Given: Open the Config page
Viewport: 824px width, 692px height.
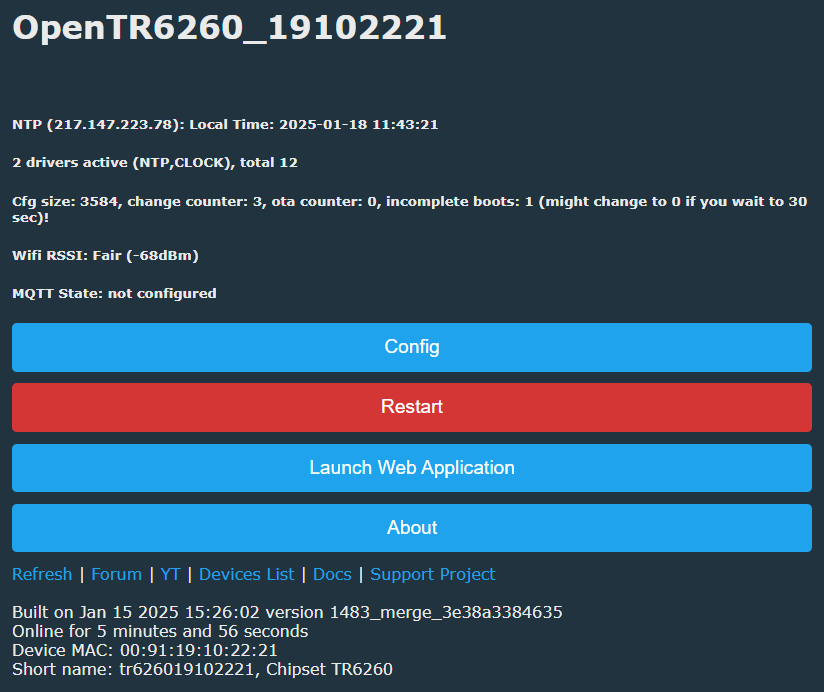Looking at the screenshot, I should (x=411, y=347).
